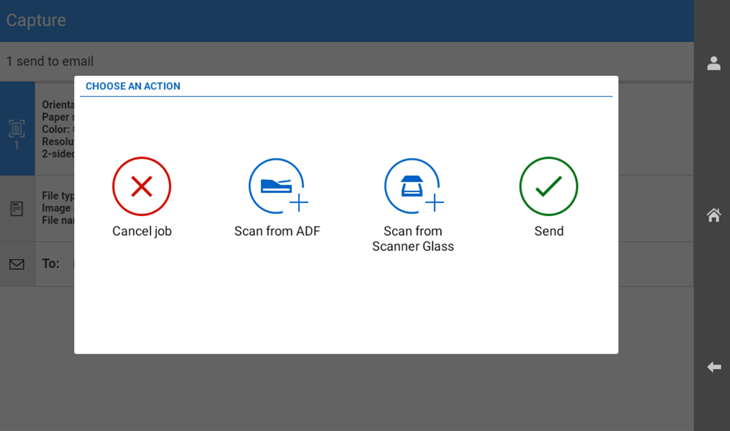Click the back arrow in the sidebar
This screenshot has height=431, width=730.
(x=713, y=367)
